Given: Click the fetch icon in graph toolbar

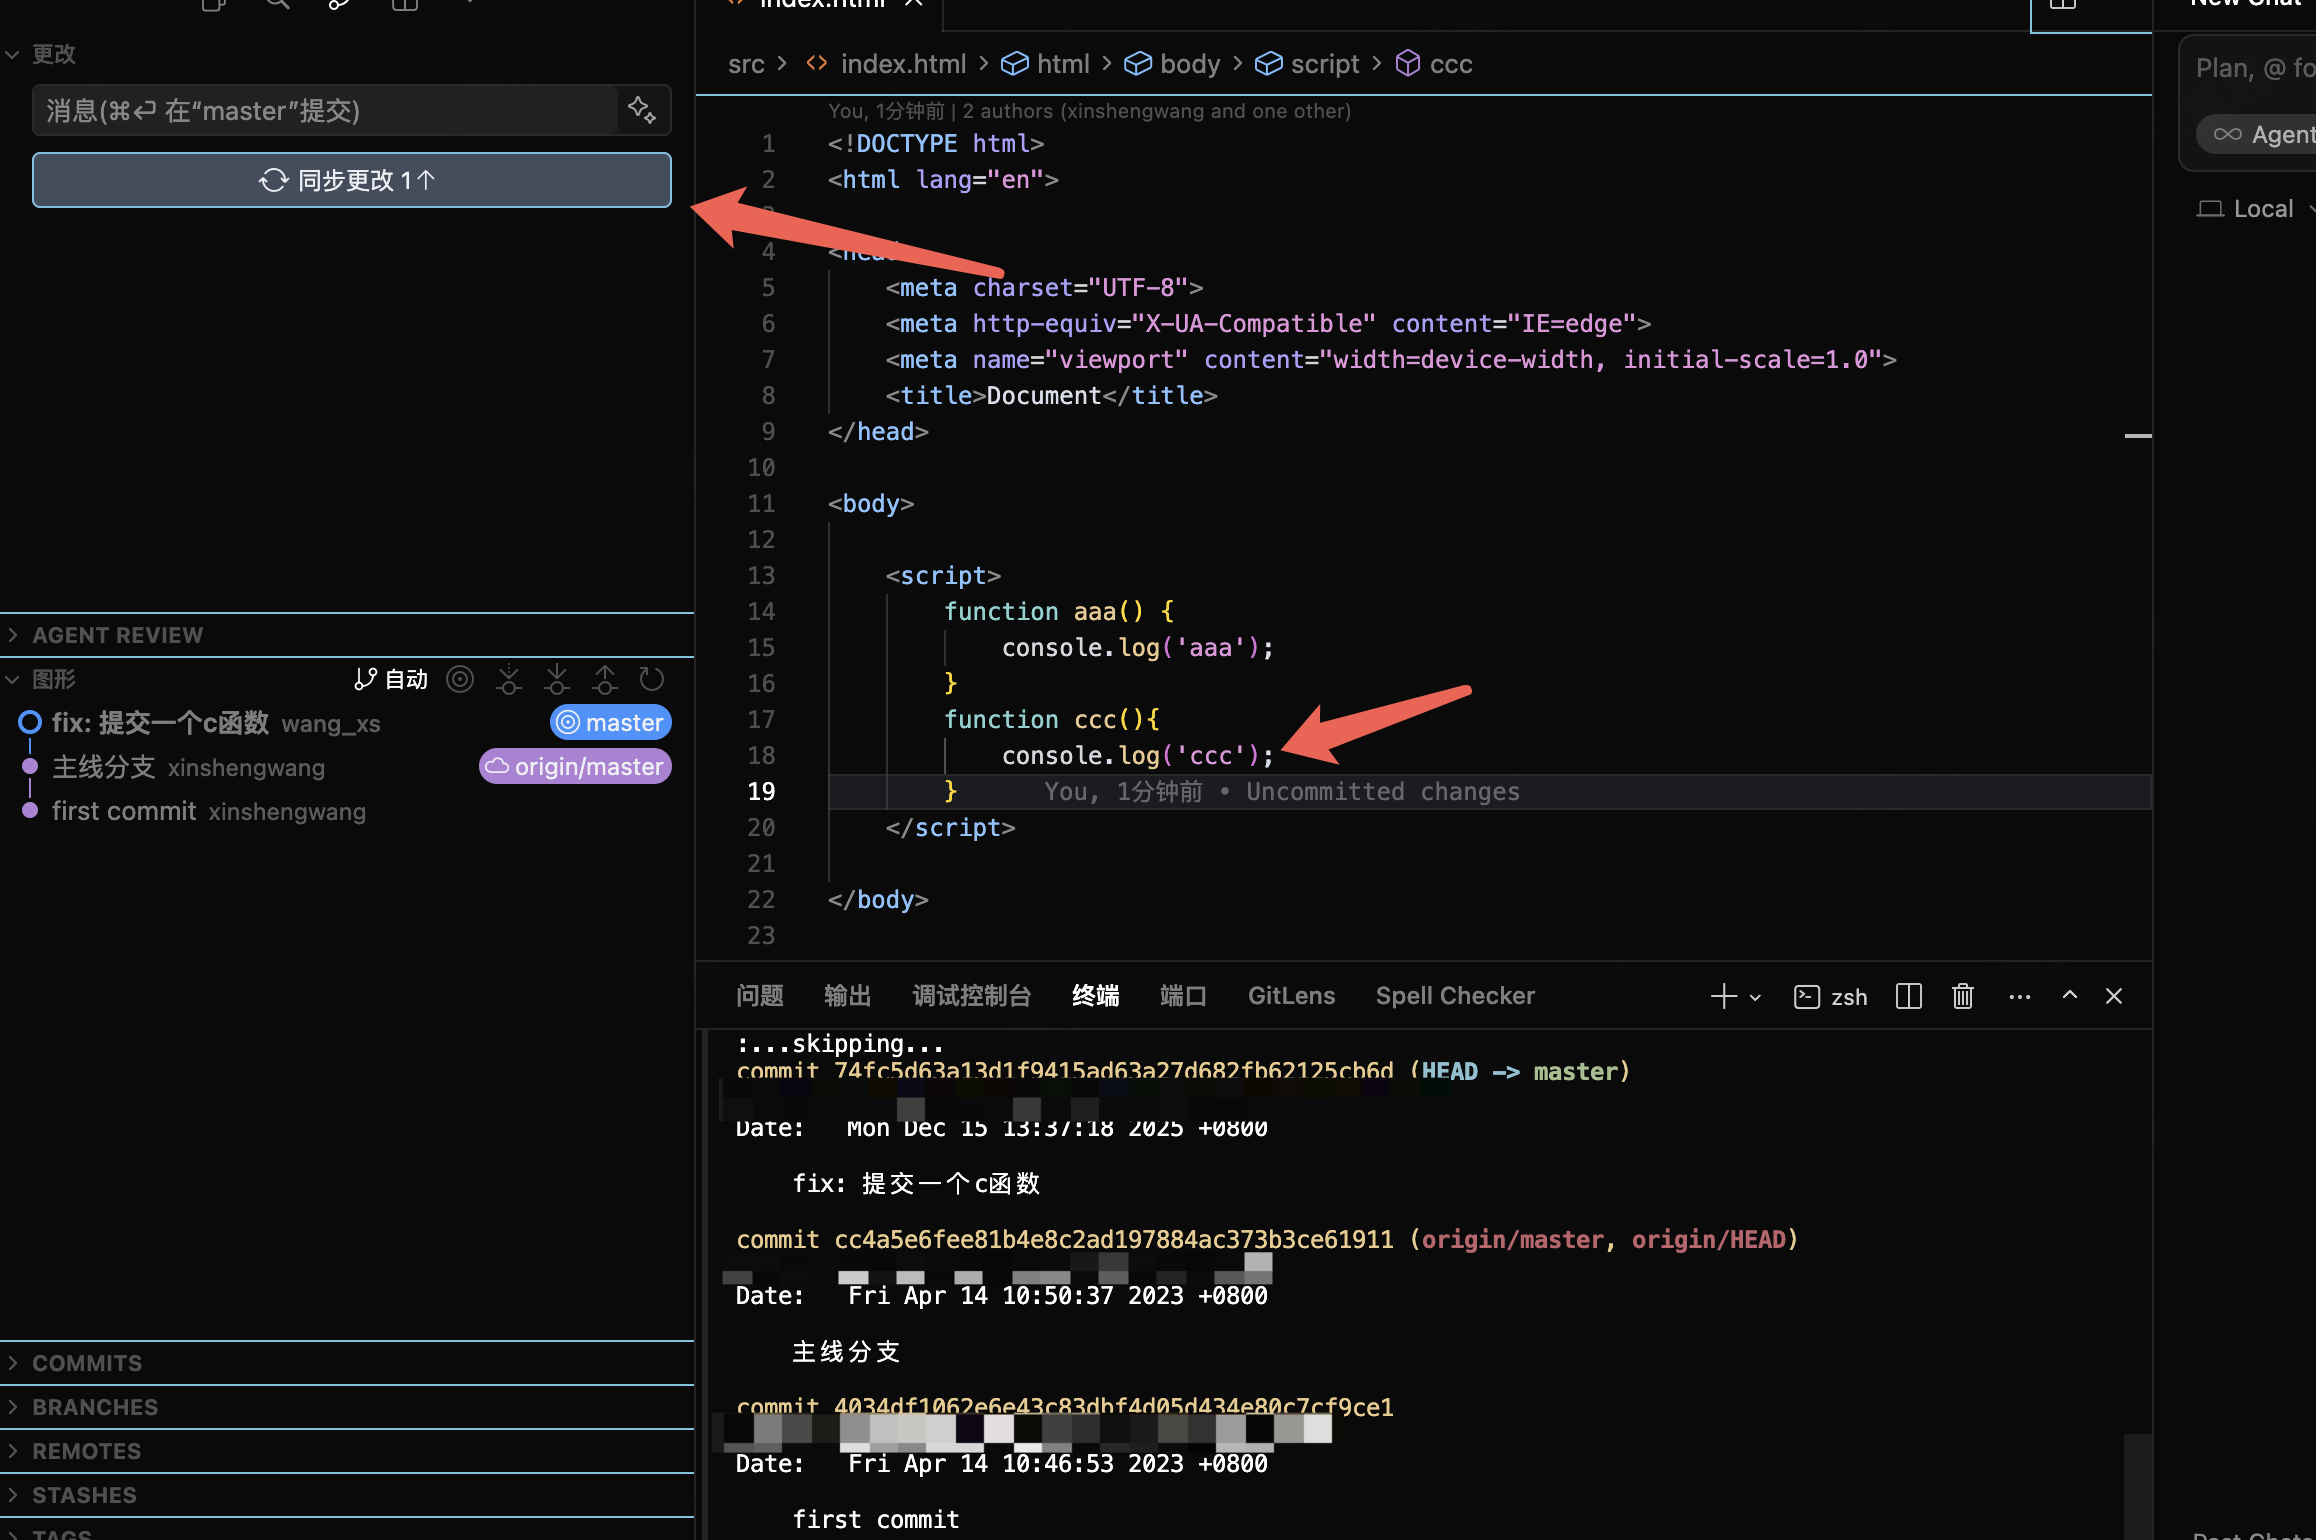Looking at the screenshot, I should [509, 680].
